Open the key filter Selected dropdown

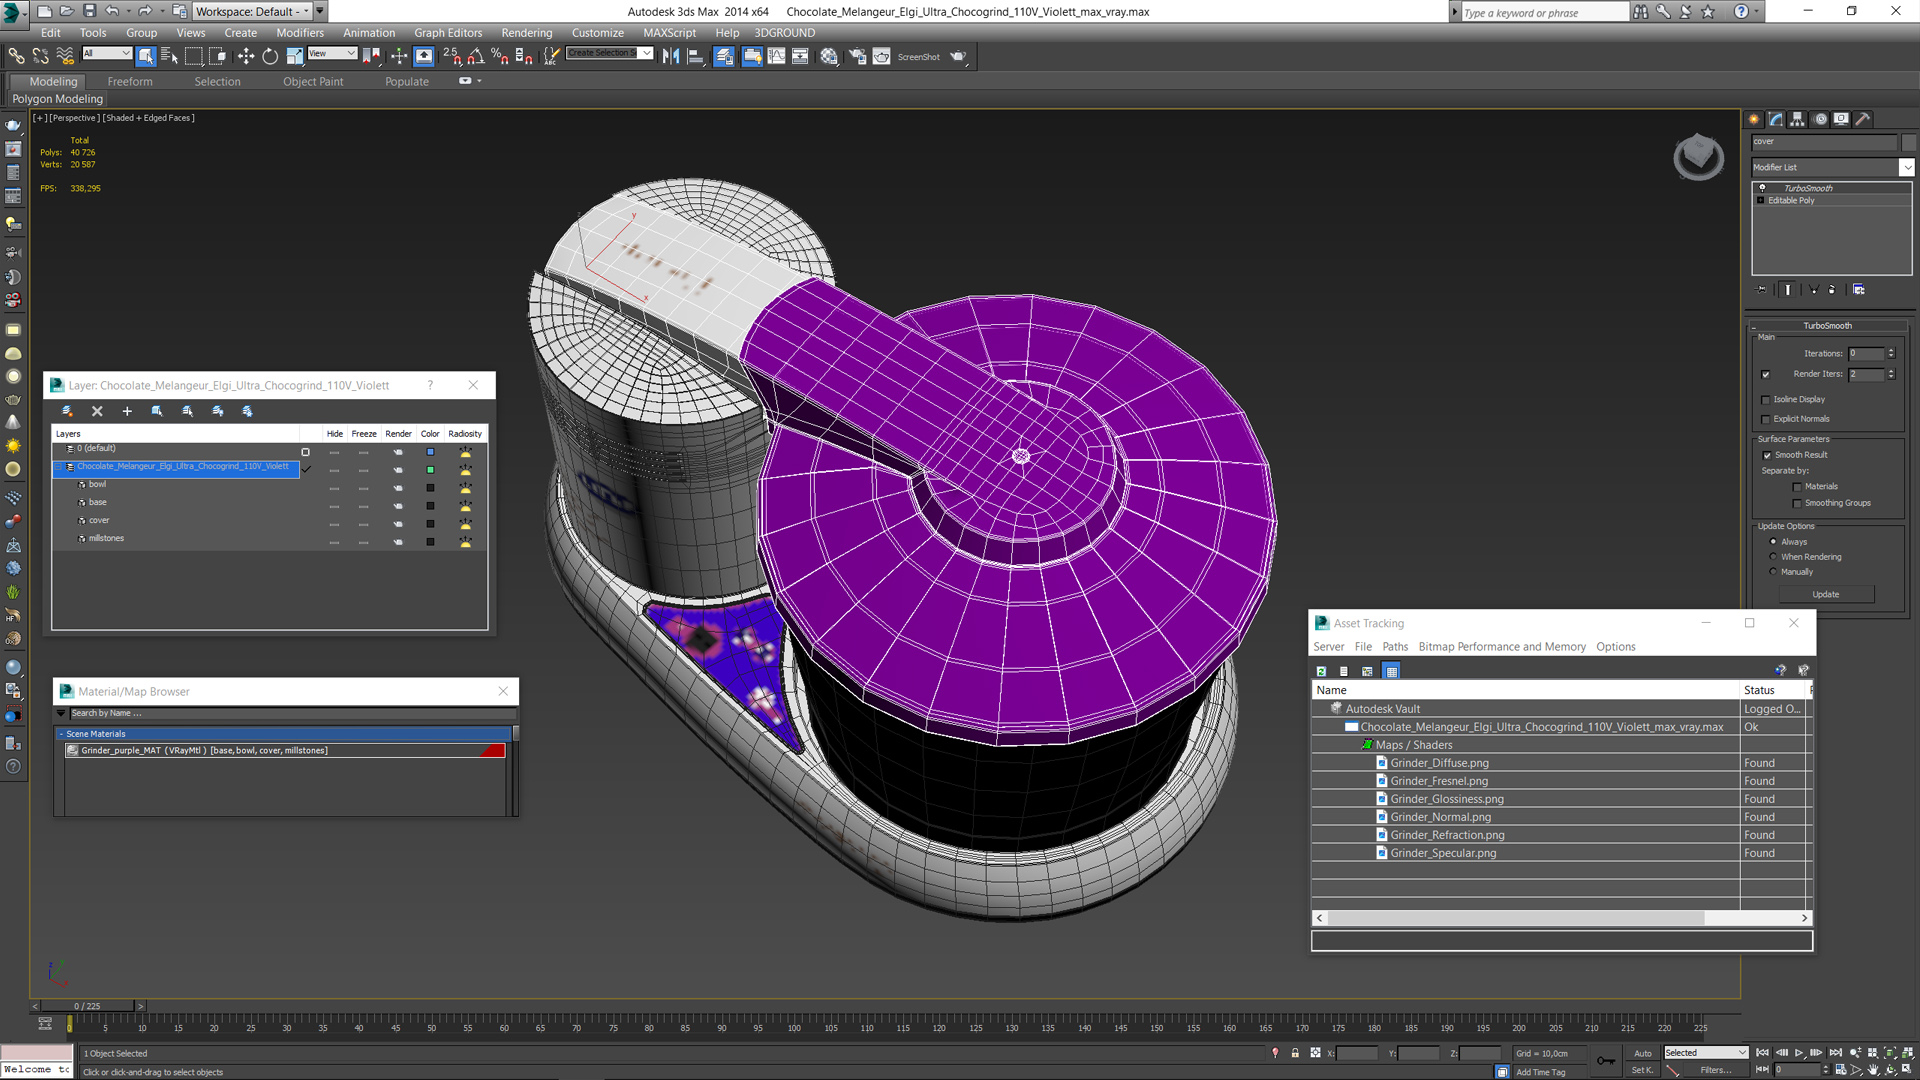tap(1706, 1053)
